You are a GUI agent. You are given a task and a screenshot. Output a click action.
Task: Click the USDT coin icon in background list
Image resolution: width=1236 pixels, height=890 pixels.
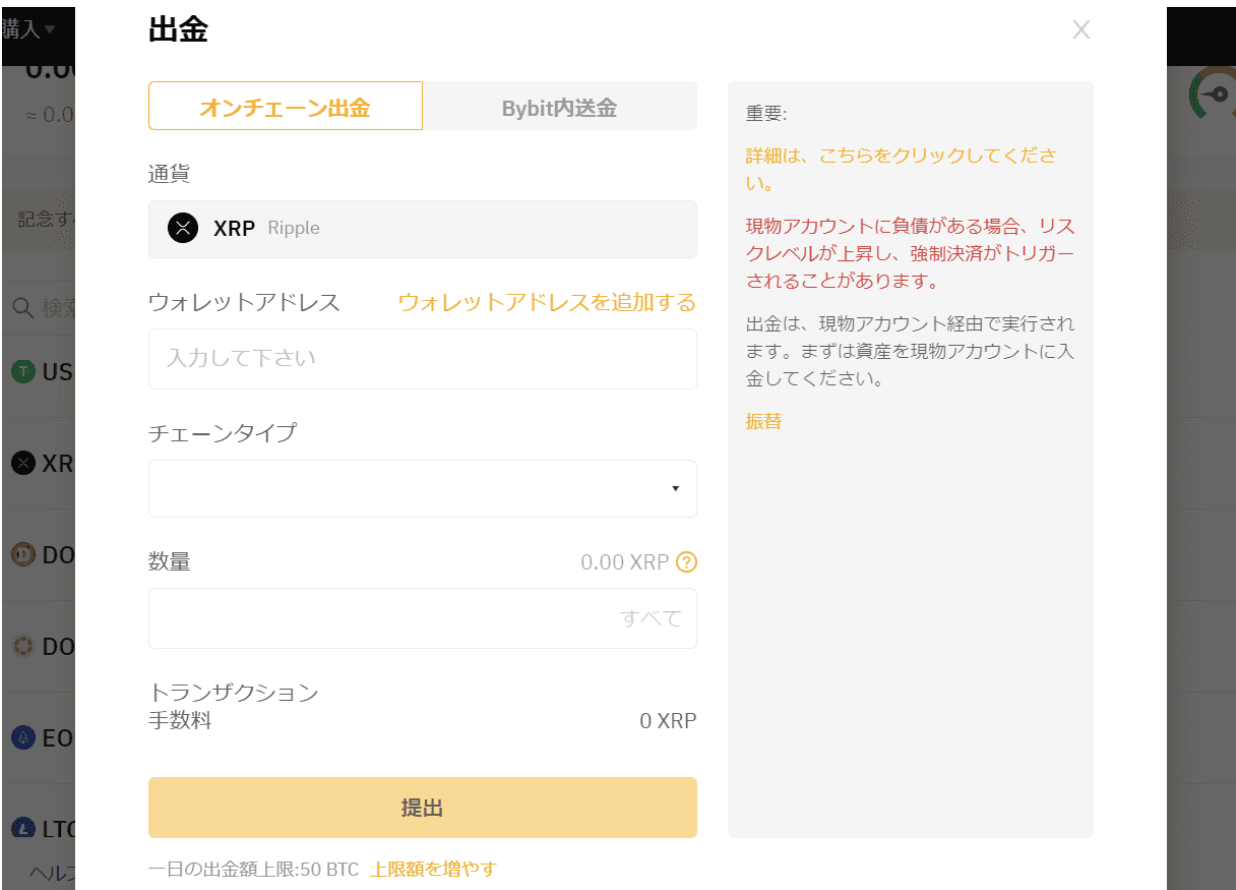point(23,372)
